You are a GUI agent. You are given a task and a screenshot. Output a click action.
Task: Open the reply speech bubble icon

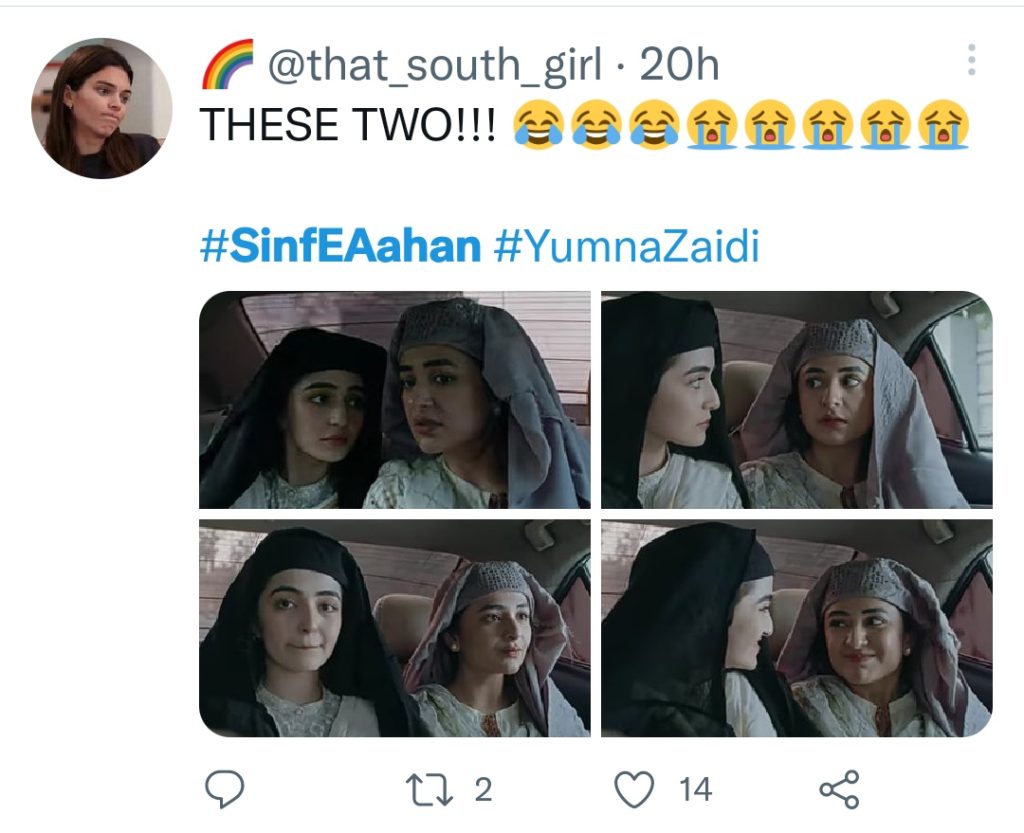(x=225, y=789)
